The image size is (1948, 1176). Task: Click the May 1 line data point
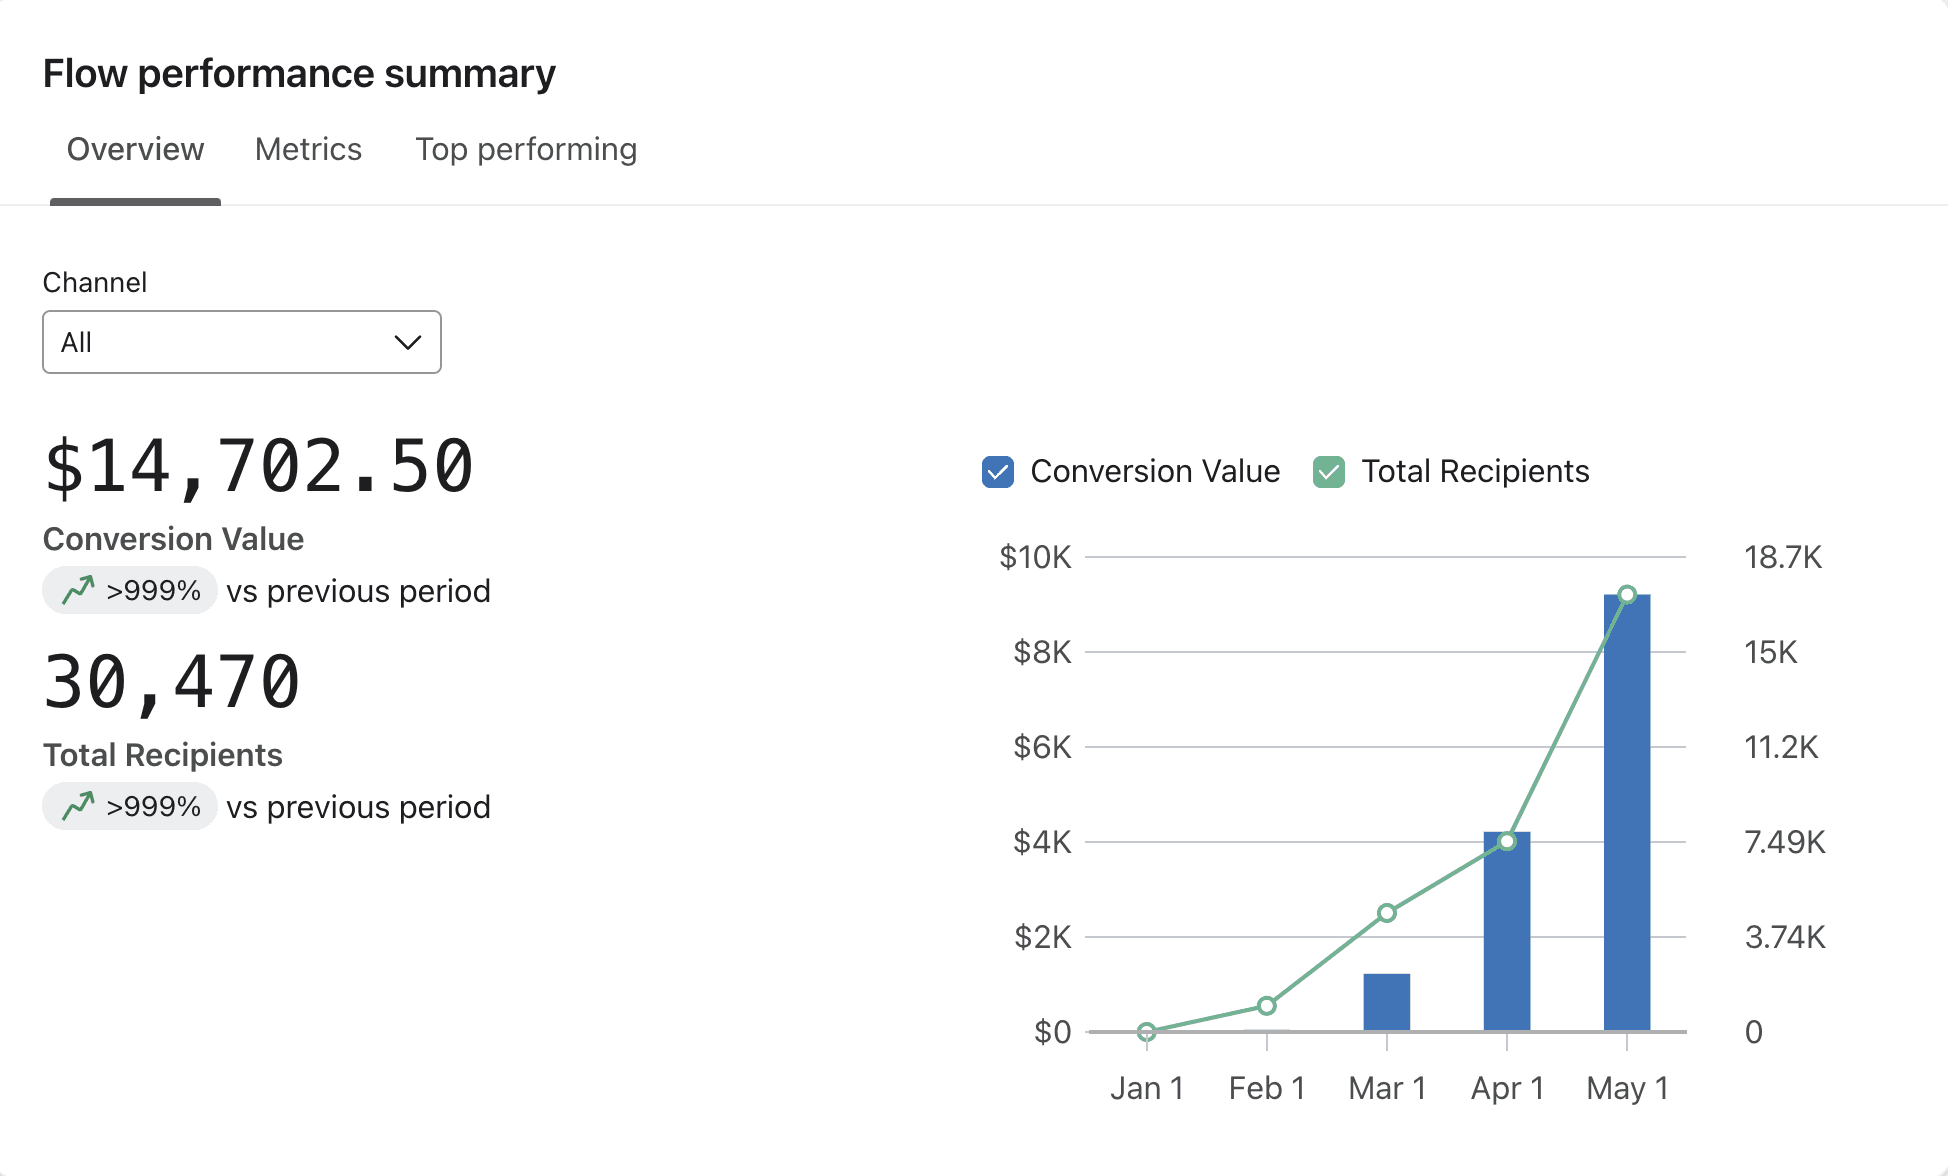1627,595
